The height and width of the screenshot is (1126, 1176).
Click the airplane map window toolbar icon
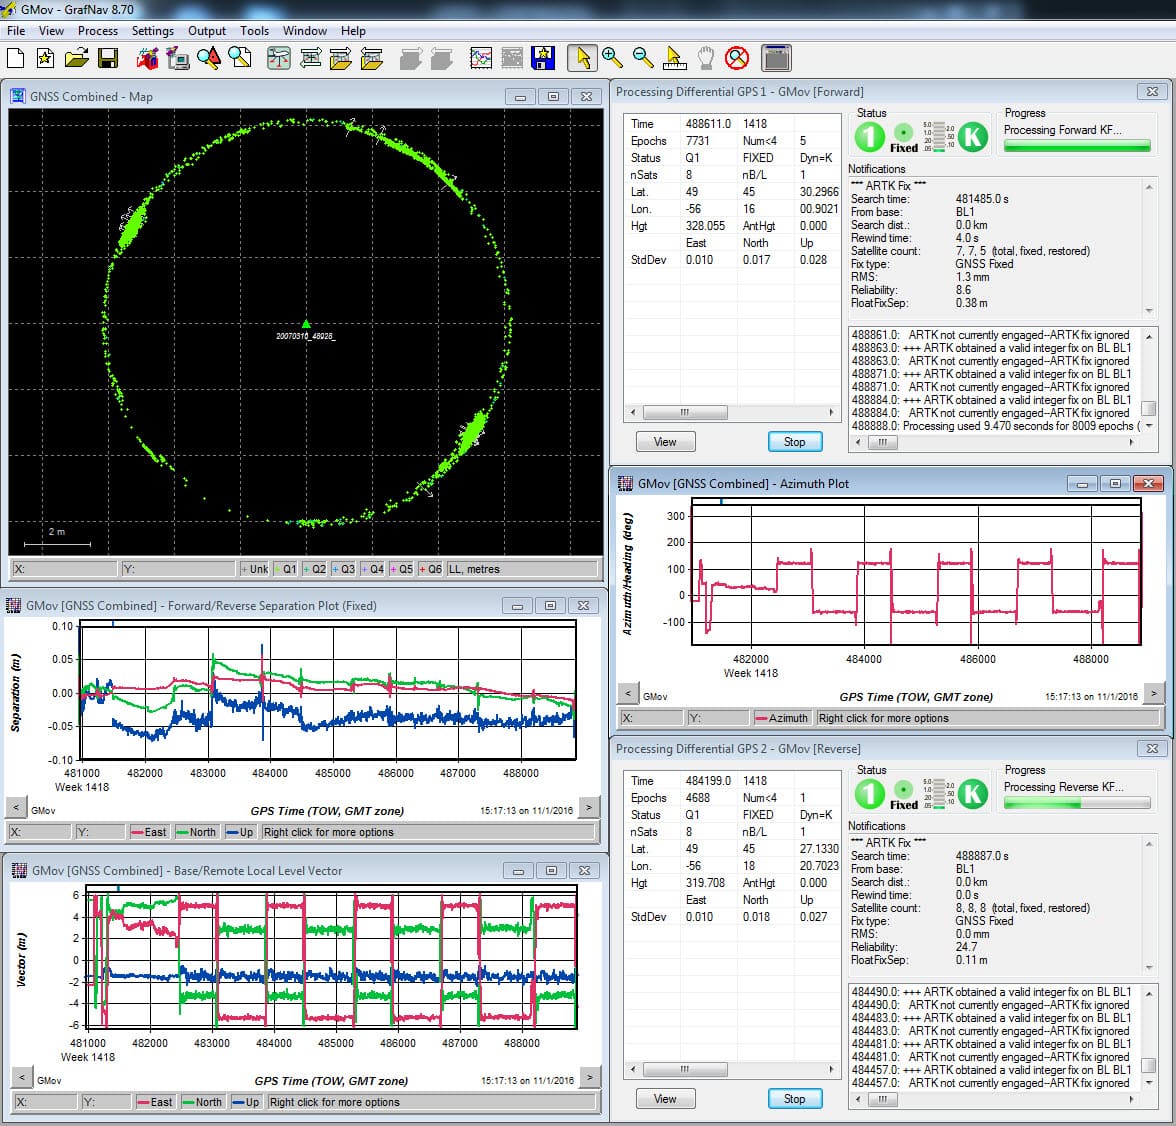point(279,58)
